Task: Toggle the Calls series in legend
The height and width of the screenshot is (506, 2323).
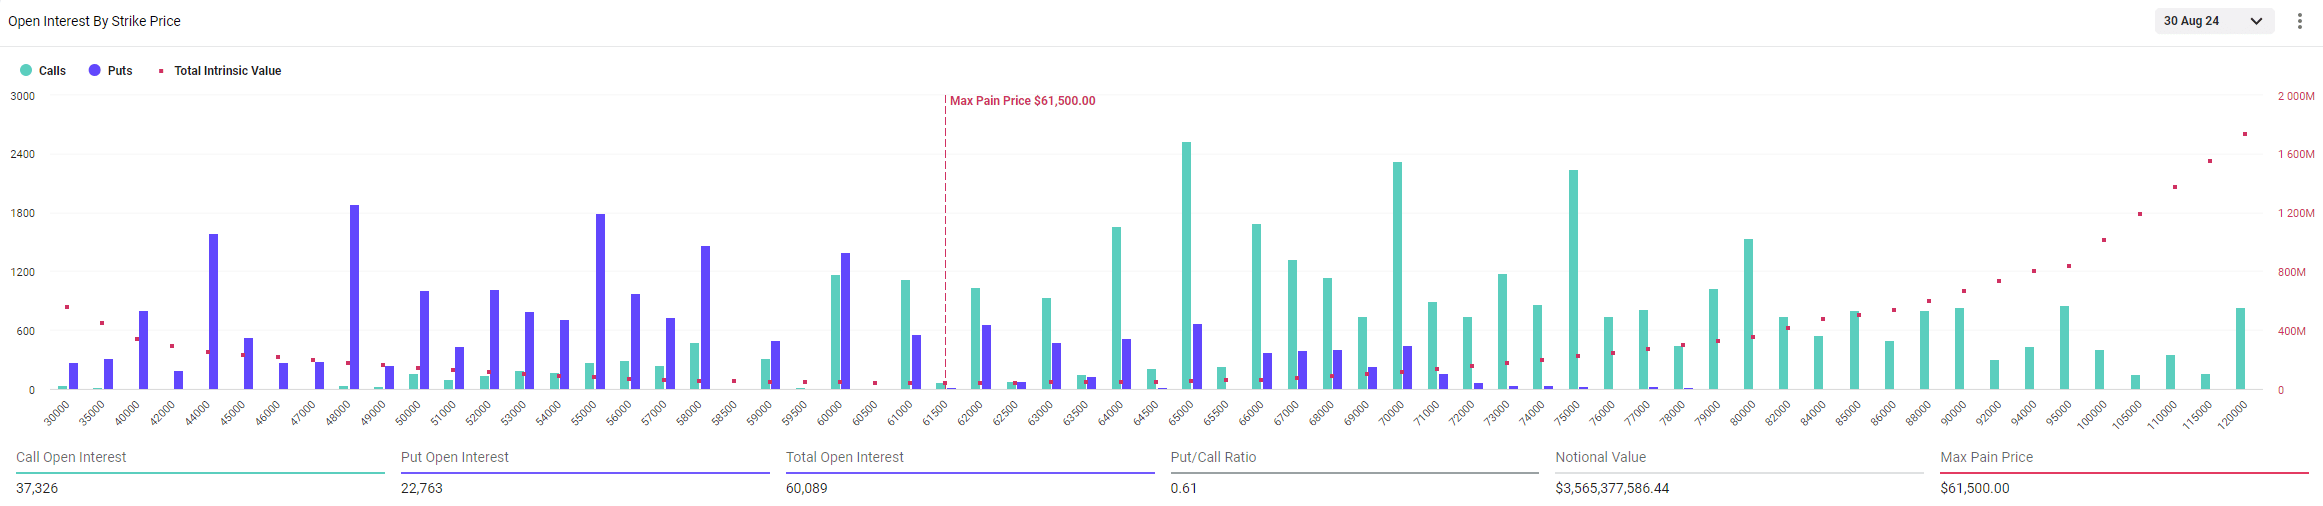Action: [43, 71]
